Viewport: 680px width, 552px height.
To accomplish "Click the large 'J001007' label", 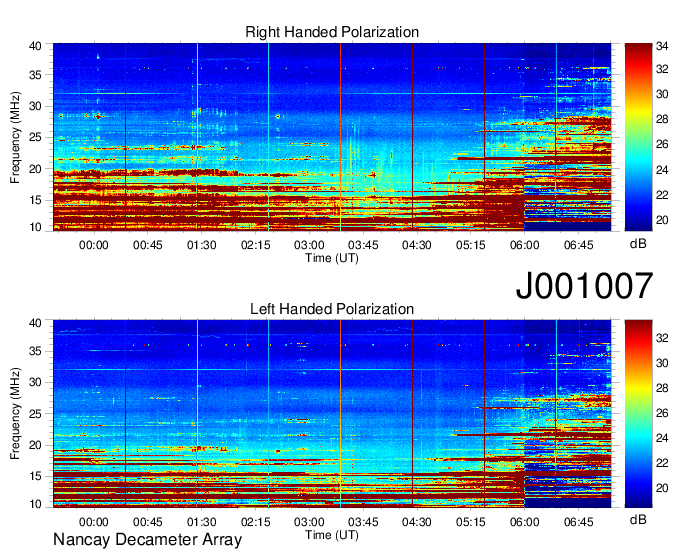I will pos(584,286).
